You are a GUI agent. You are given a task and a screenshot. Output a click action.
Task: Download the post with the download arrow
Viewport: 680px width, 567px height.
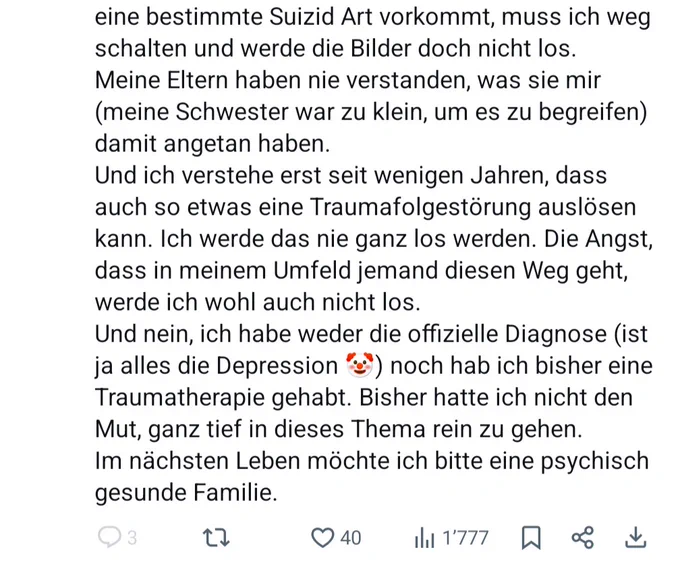pos(635,538)
